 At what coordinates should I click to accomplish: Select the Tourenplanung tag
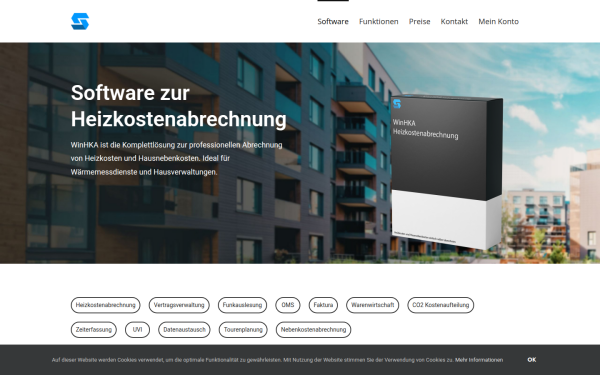(x=243, y=329)
